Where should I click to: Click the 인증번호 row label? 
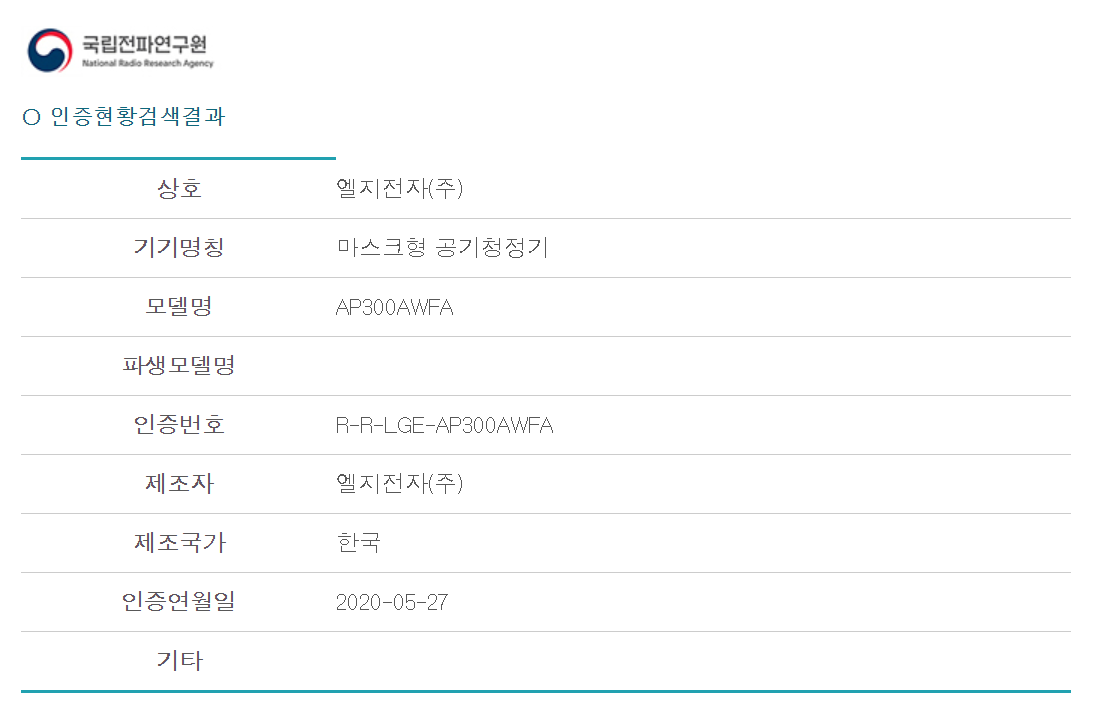coord(179,425)
